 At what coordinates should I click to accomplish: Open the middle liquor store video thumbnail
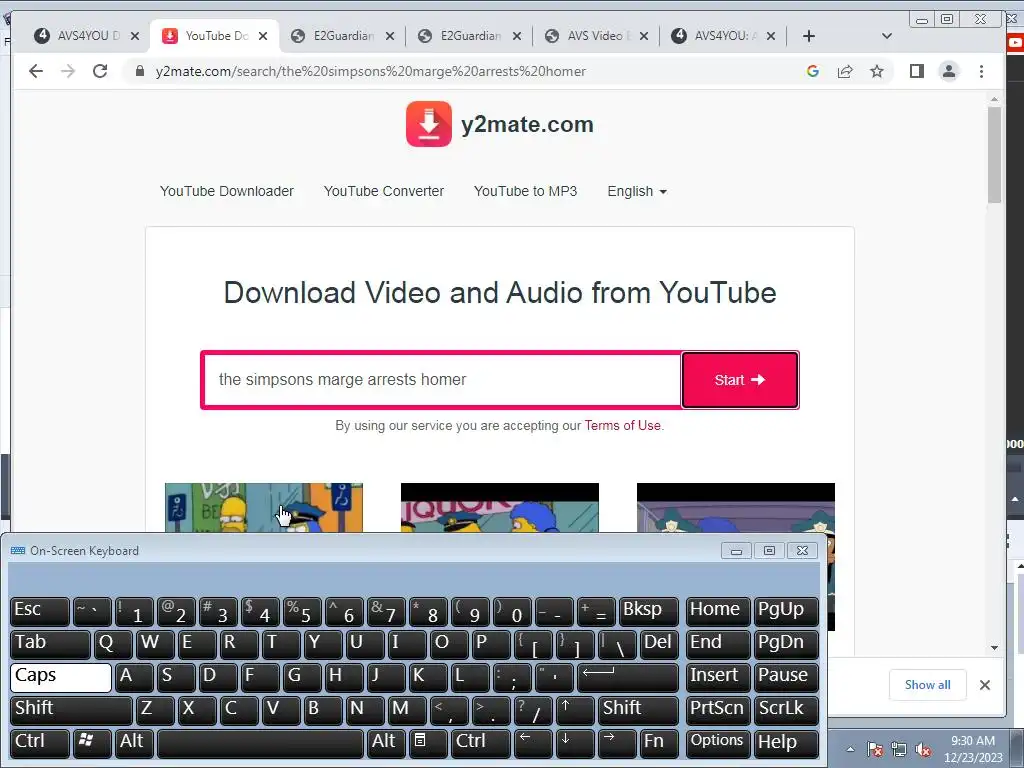pyautogui.click(x=500, y=508)
